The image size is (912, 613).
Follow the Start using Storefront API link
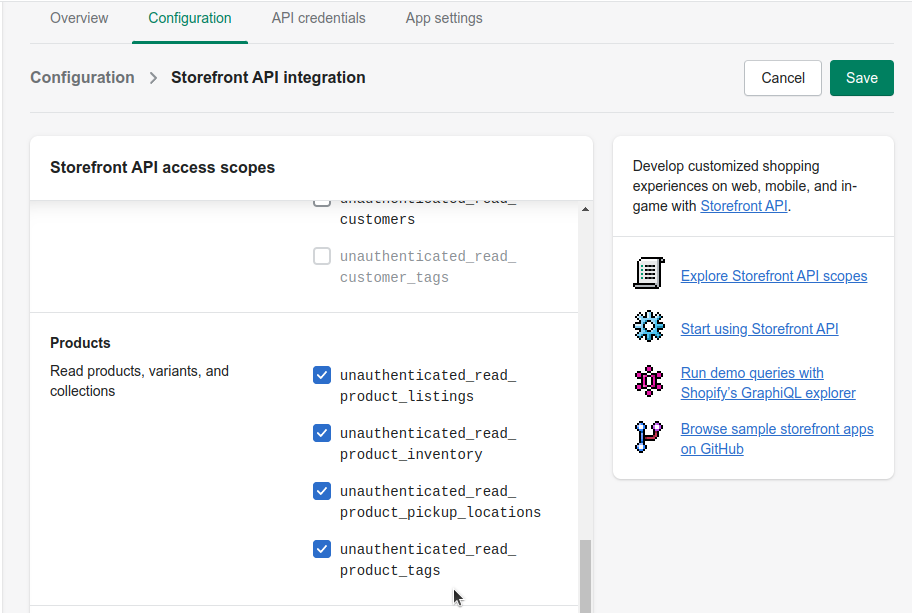(x=759, y=329)
